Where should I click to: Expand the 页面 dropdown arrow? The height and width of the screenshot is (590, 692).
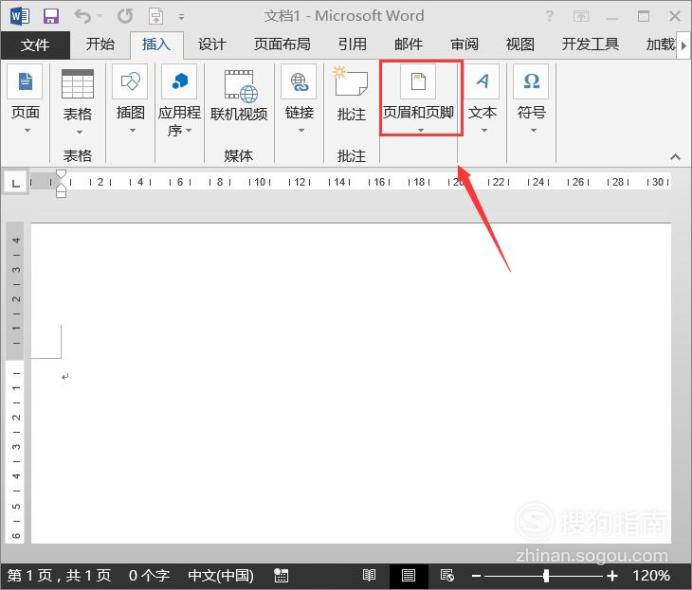click(x=27, y=130)
